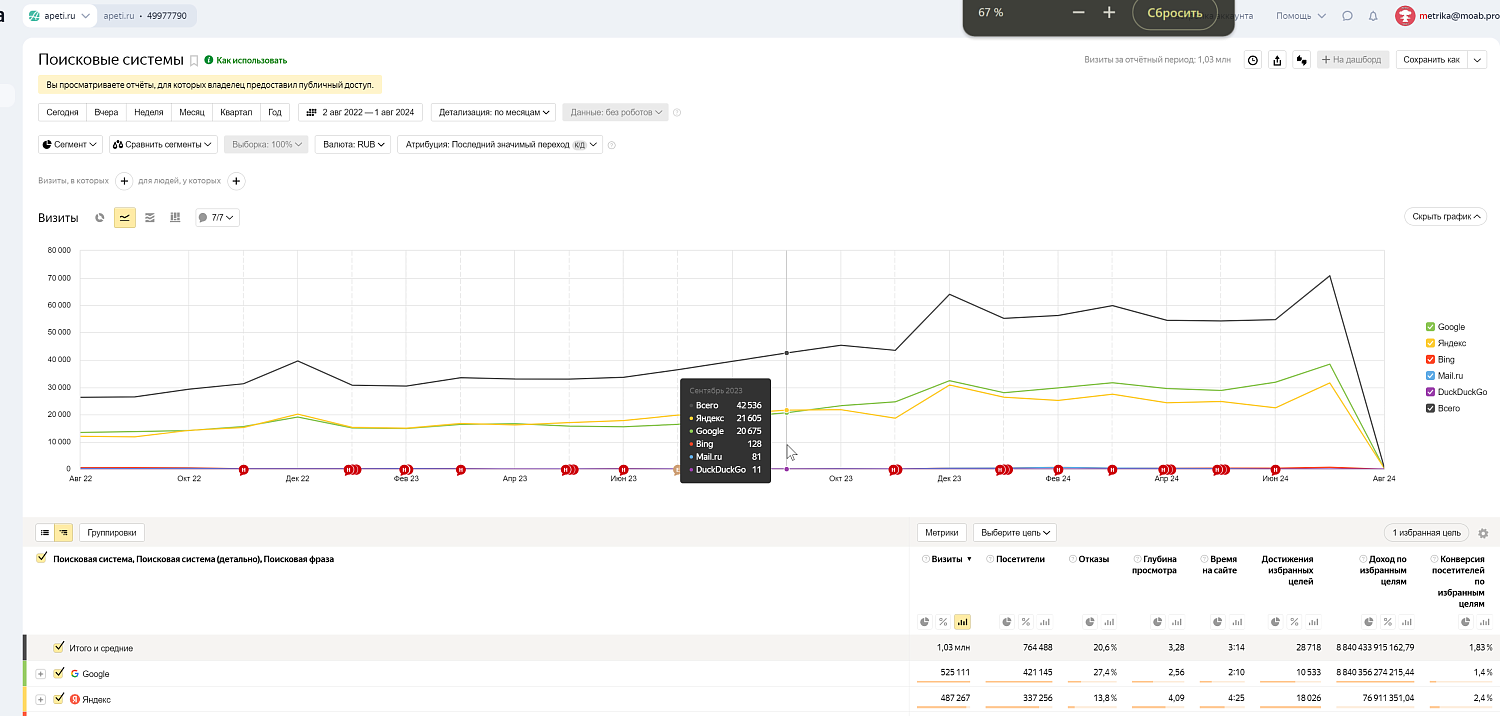The width and height of the screenshot is (1500, 716).
Task: Add condition для людей, у которых
Action: pos(236,181)
